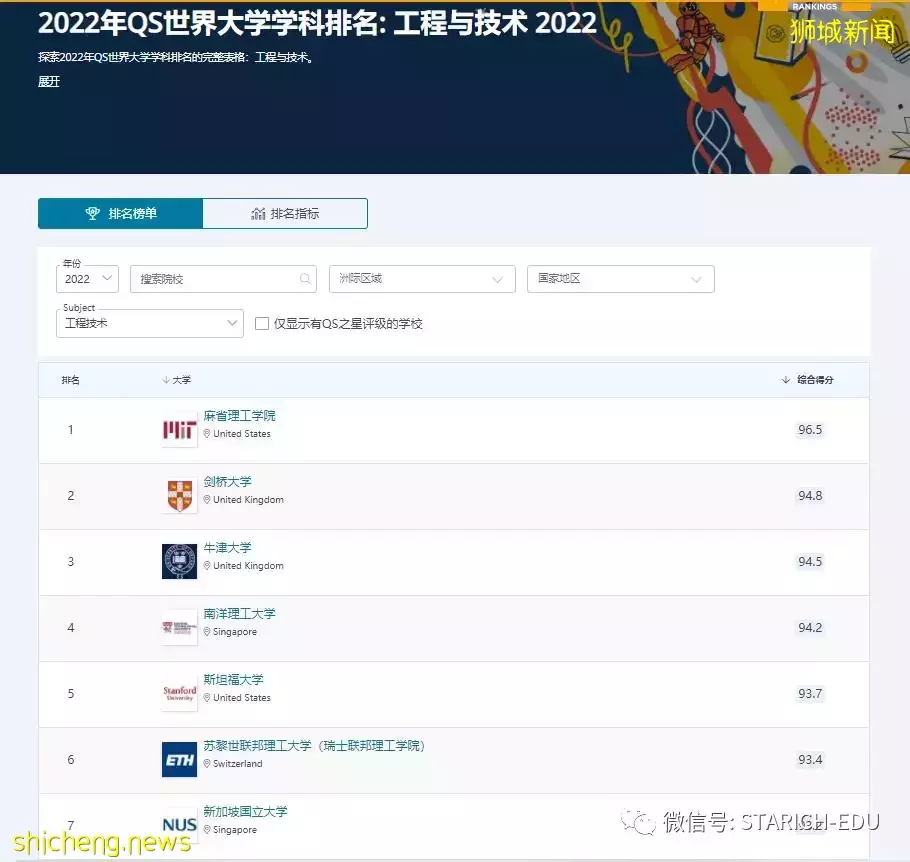Click the MIT university logo
910x862 pixels.
[178, 429]
